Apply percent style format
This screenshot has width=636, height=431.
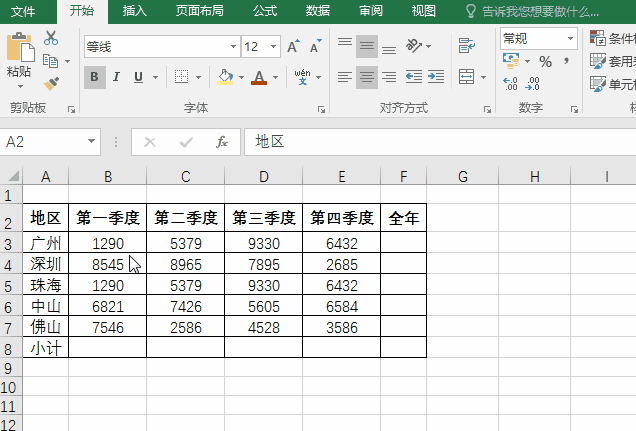[x=545, y=62]
